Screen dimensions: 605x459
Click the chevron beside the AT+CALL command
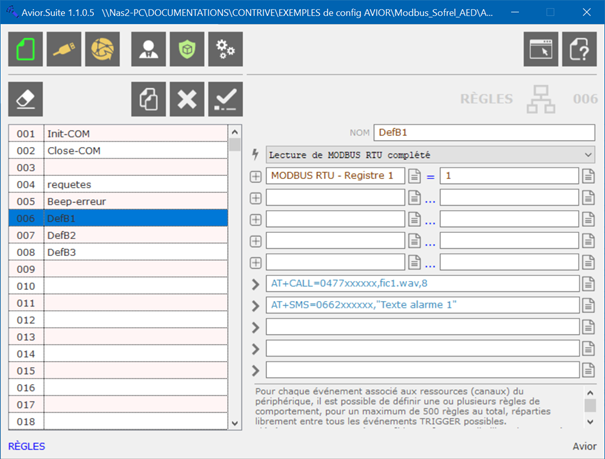[x=255, y=284]
